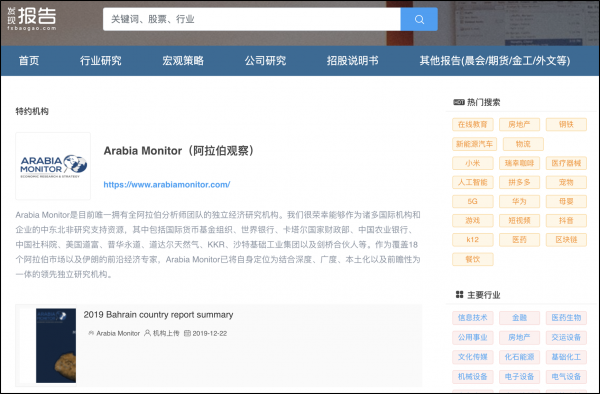Viewport: 600px width, 394px height.
Task: Open the fxbaogao.com logo
Action: pos(32,18)
